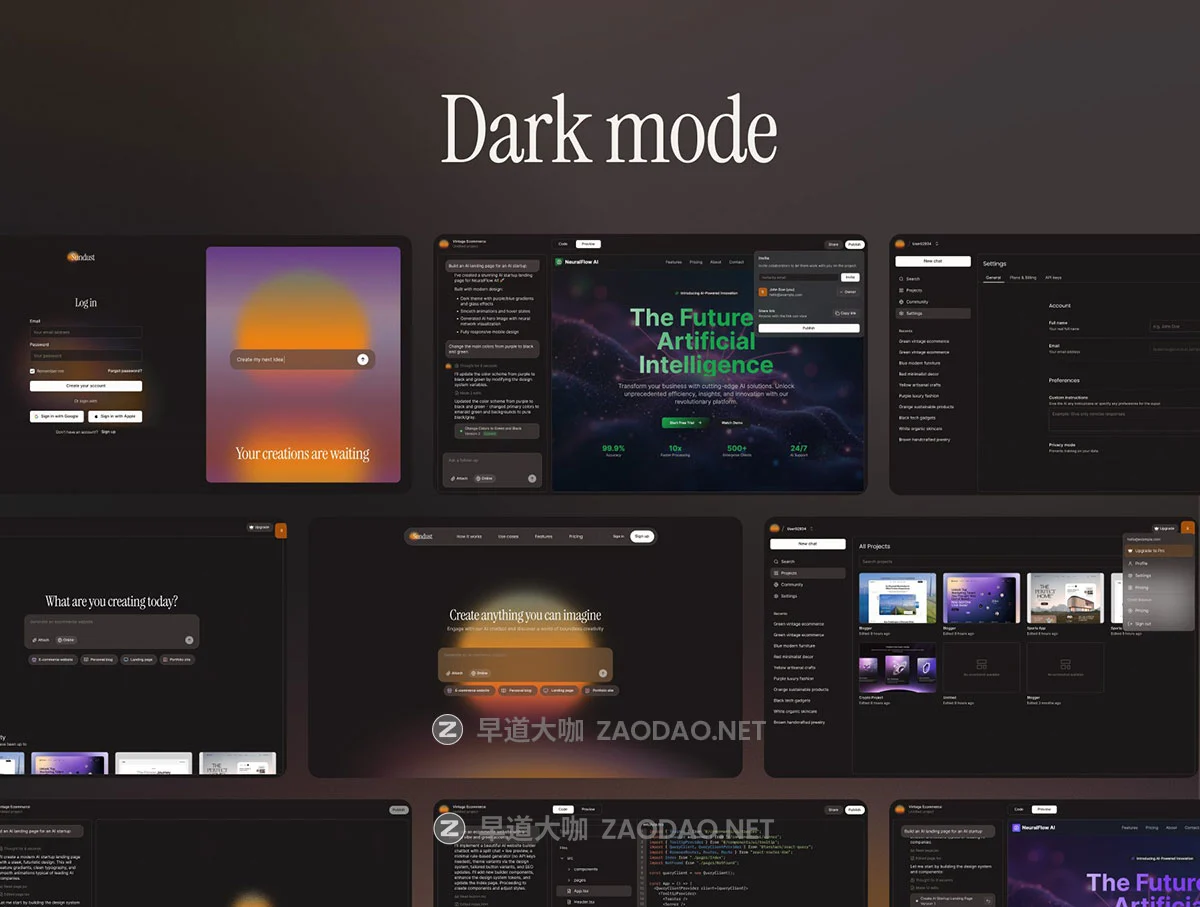Switch to the Plans & Billing tab
1200x907 pixels.
pyautogui.click(x=1022, y=278)
